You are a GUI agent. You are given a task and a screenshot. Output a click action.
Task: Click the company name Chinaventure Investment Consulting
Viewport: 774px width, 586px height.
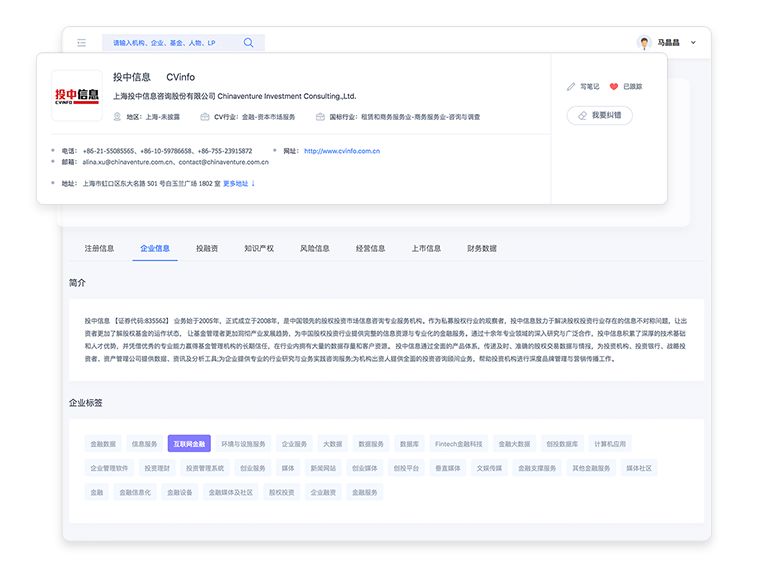pyautogui.click(x=287, y=96)
